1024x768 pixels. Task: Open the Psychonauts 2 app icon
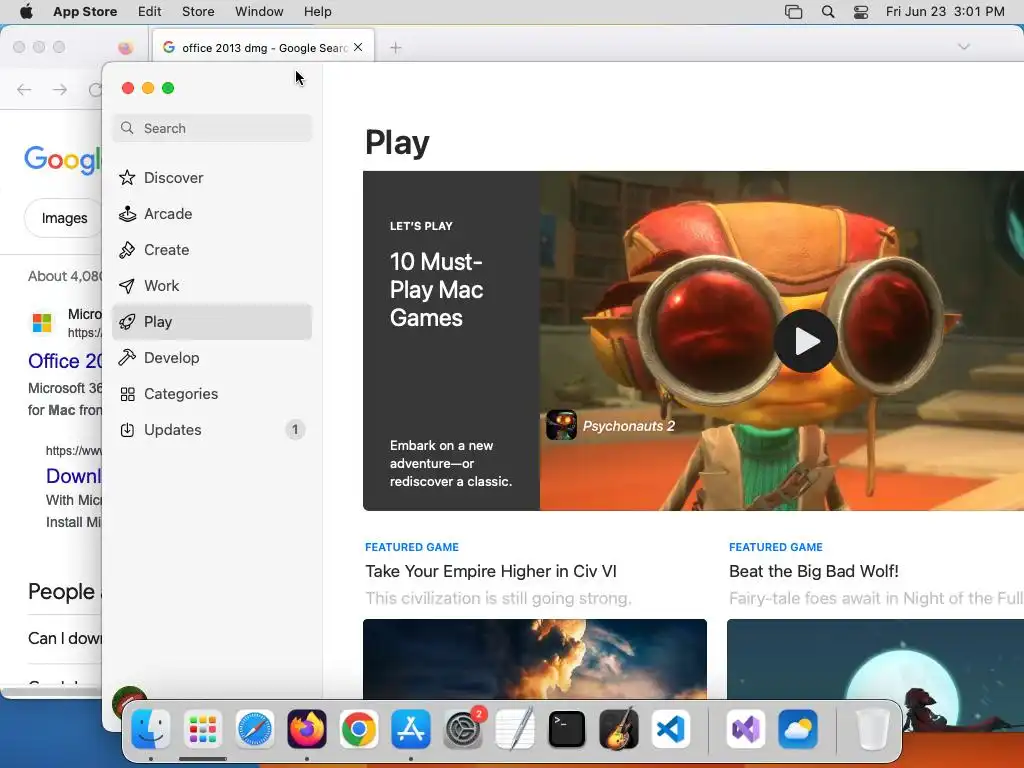pos(561,425)
